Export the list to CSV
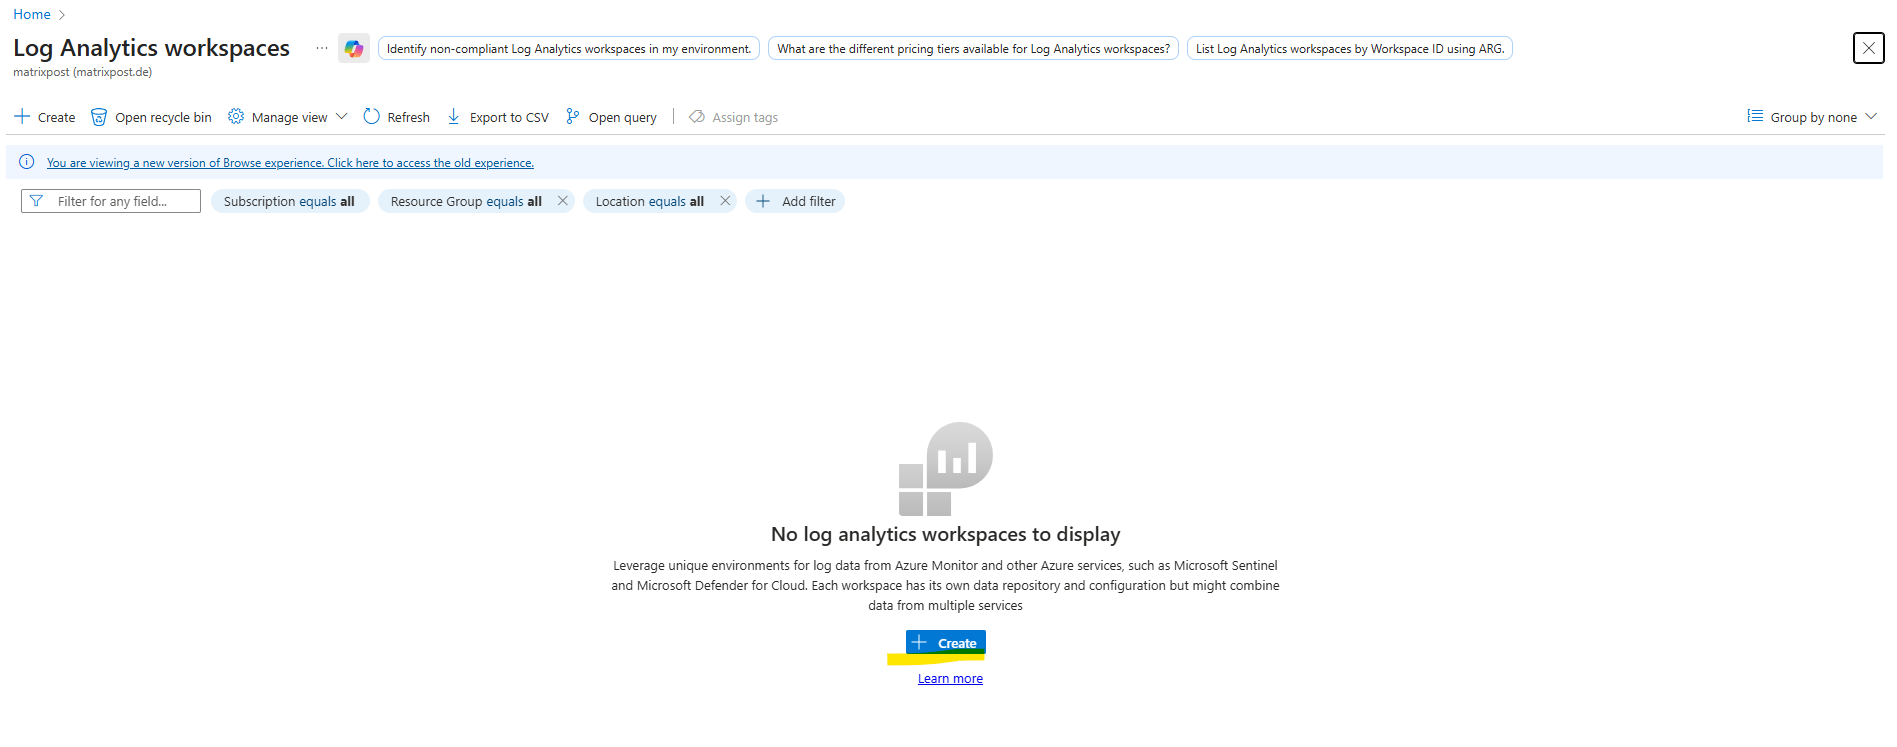 coord(498,117)
